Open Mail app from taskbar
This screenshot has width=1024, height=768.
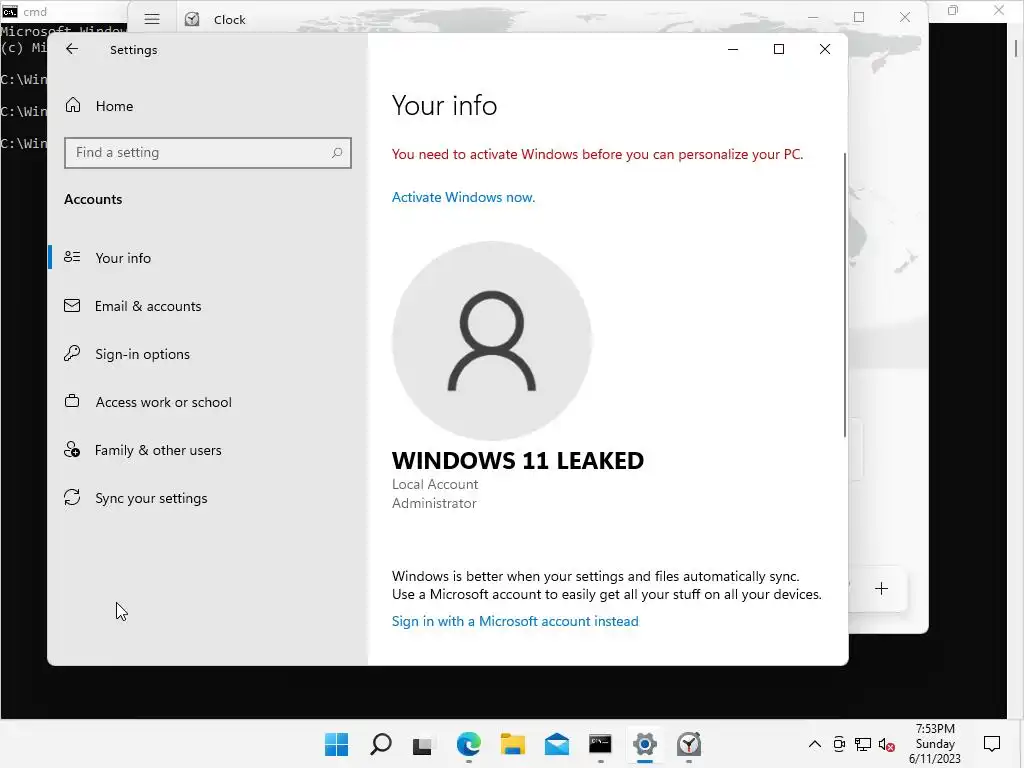pos(556,744)
